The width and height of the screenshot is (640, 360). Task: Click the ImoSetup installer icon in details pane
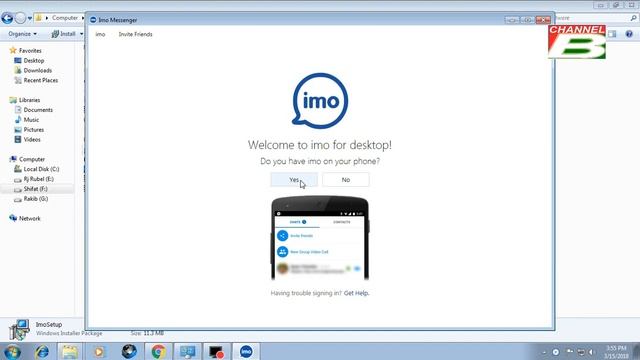[x=19, y=329]
